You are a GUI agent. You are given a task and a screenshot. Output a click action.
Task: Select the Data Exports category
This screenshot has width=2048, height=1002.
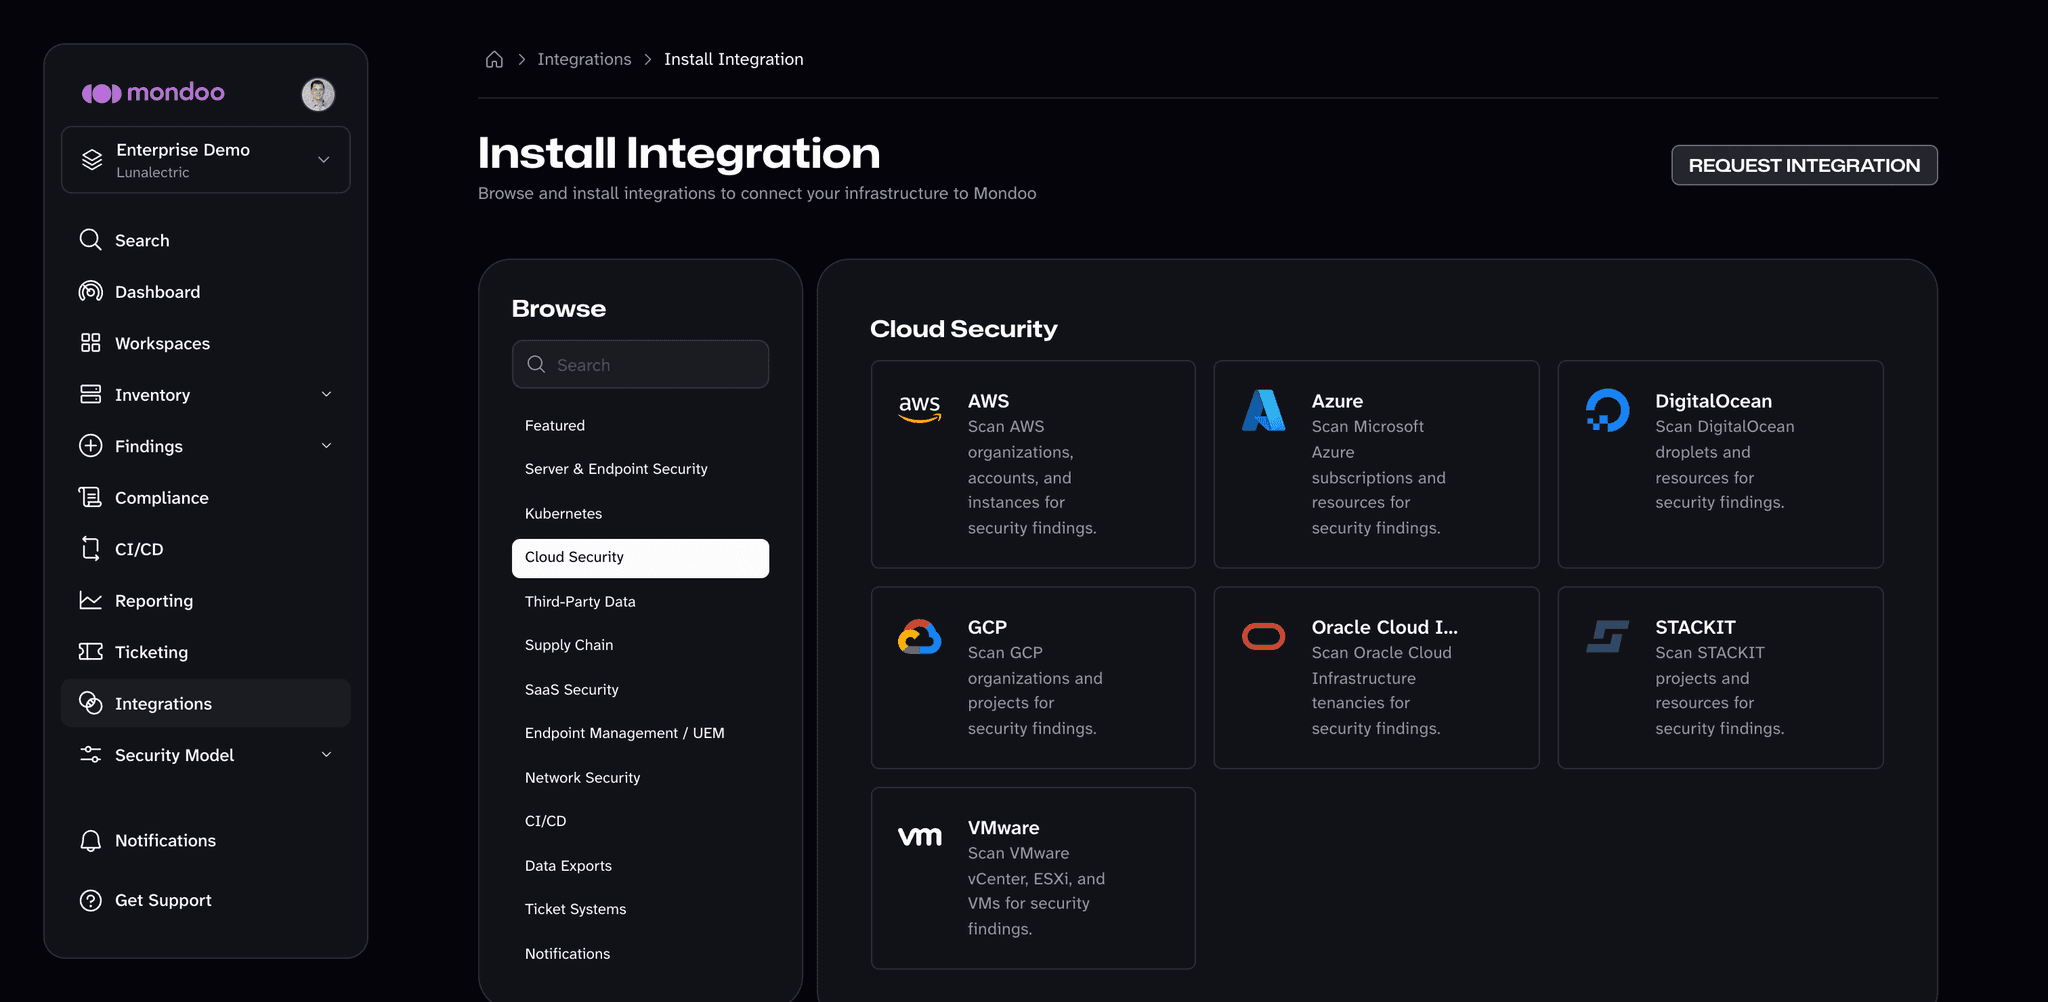[x=640, y=865]
